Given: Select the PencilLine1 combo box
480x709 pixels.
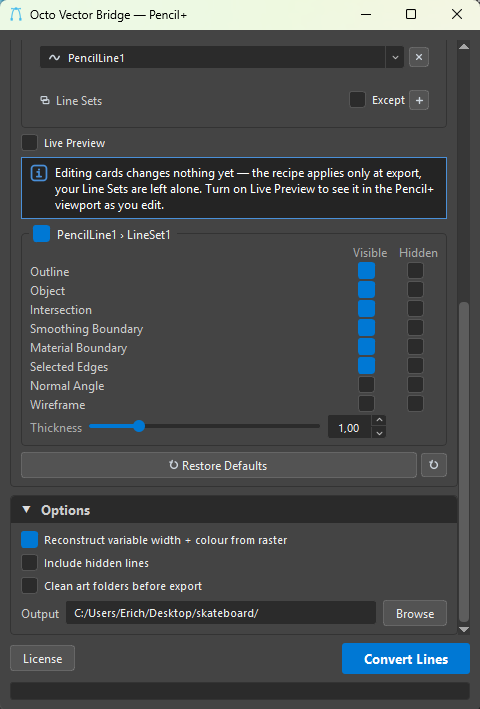Looking at the screenshot, I should [221, 57].
